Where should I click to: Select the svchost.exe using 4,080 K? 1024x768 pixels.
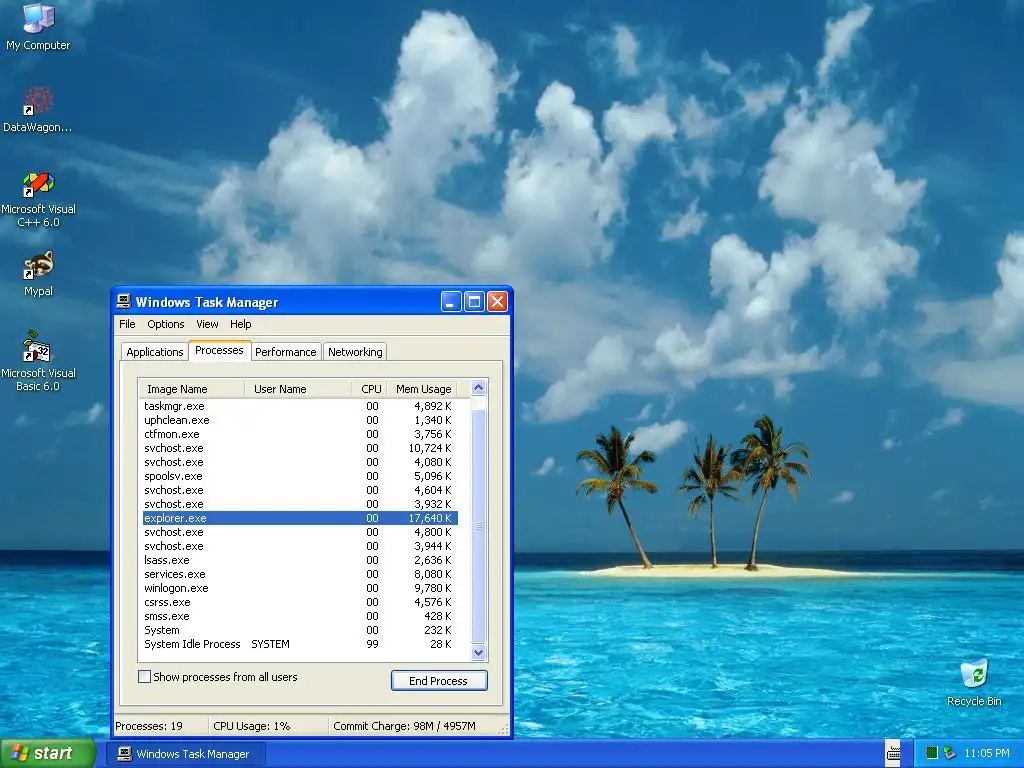[x=300, y=462]
